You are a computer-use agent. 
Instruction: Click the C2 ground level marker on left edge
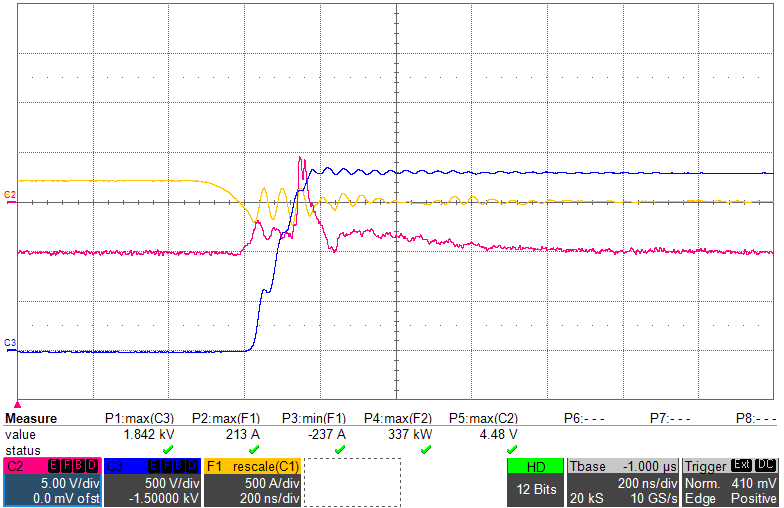(10, 194)
